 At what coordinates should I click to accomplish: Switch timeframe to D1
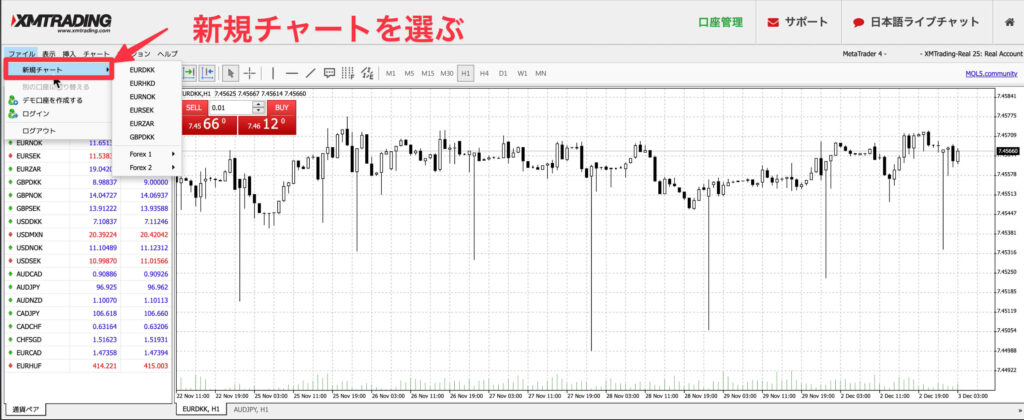tap(503, 73)
